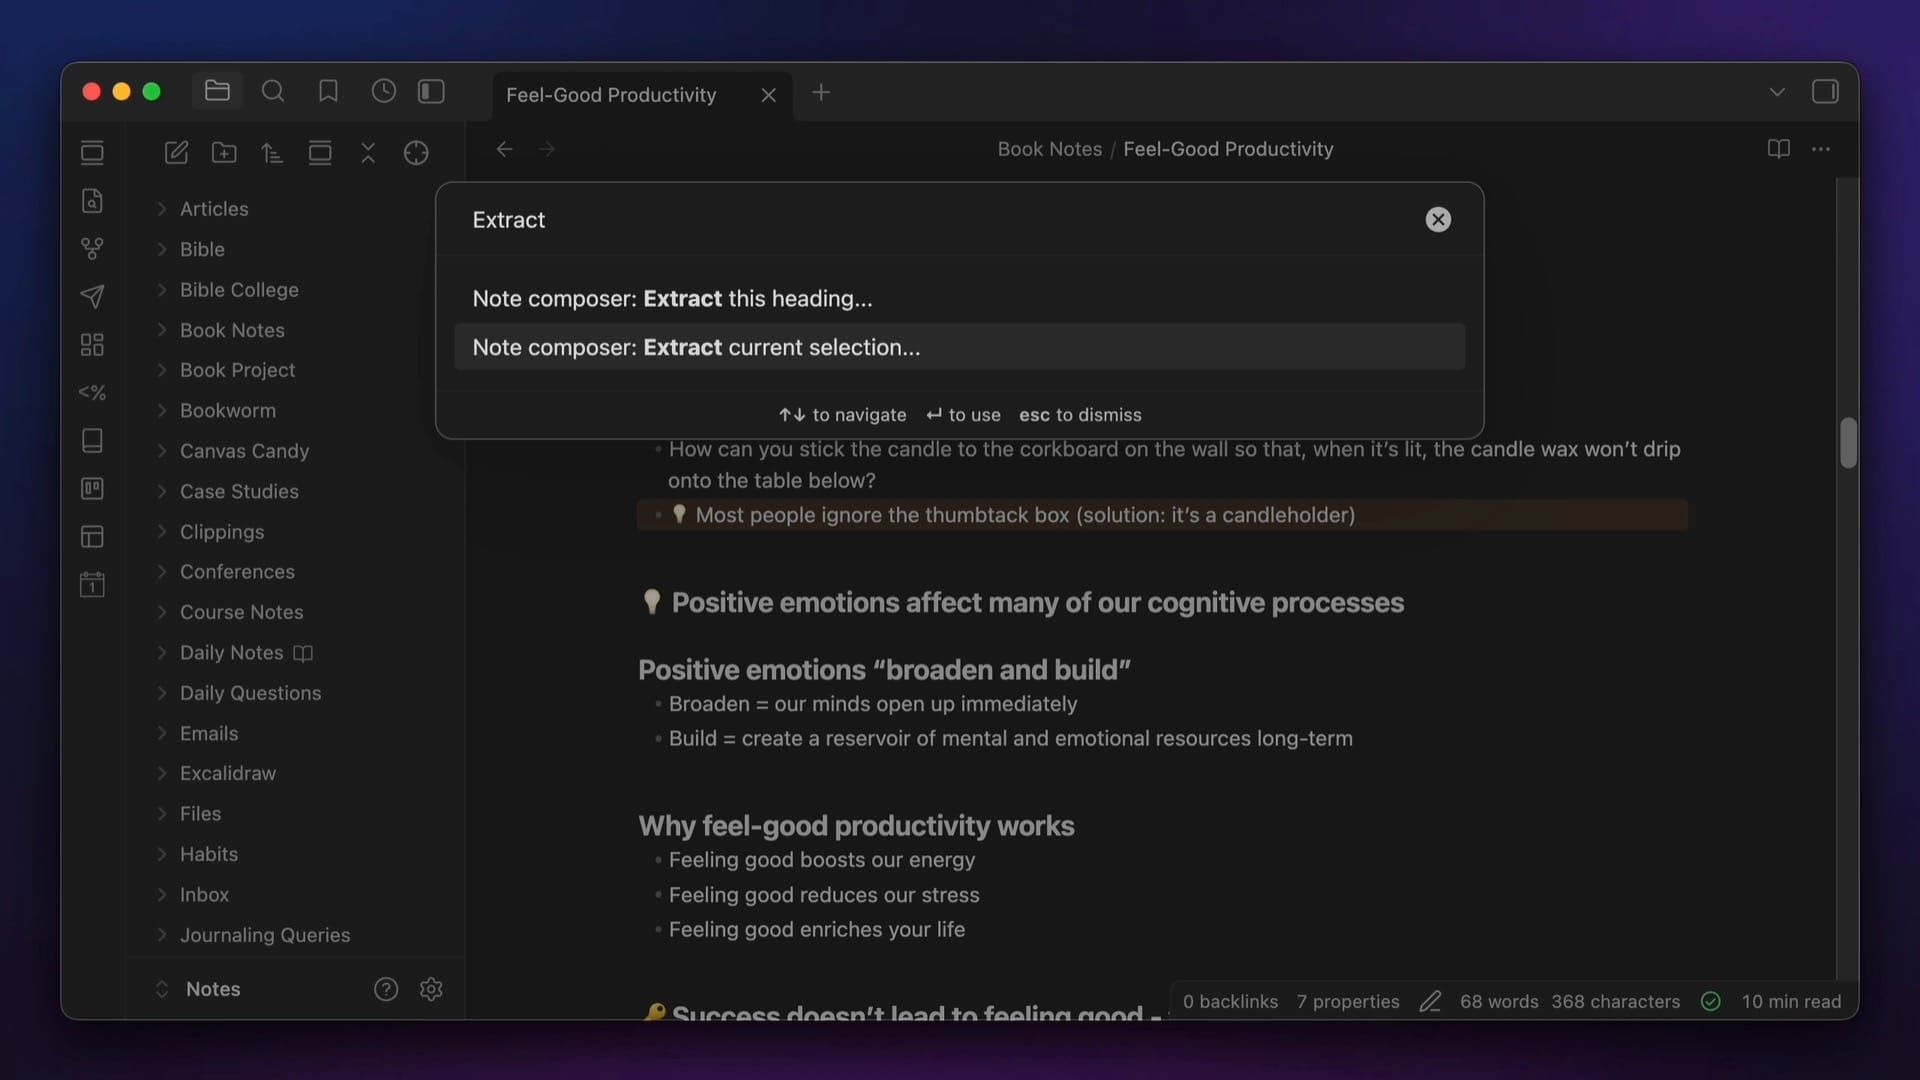This screenshot has height=1080, width=1920.
Task: Click Book Notes breadcrumb link
Action: (1049, 149)
